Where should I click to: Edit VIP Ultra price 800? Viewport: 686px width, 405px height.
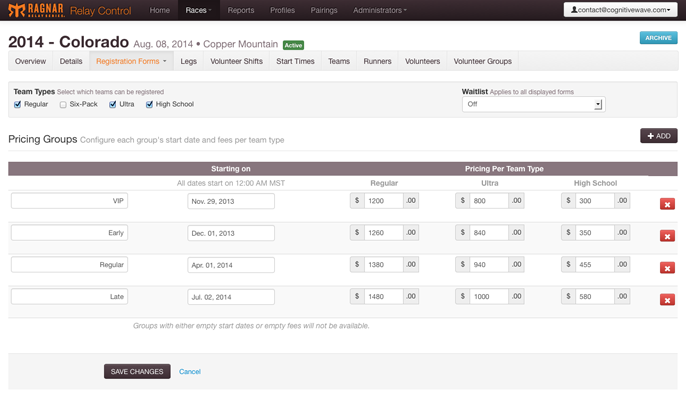(489, 201)
